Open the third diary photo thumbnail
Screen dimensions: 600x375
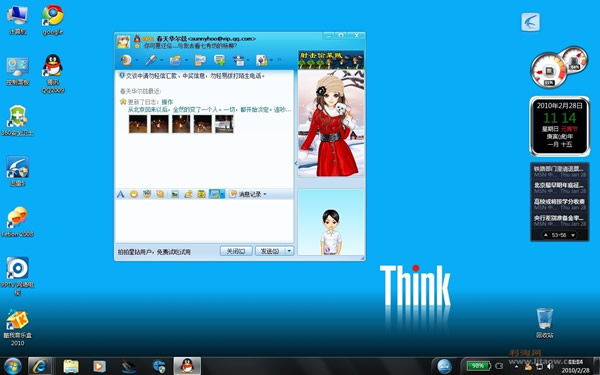pos(181,124)
